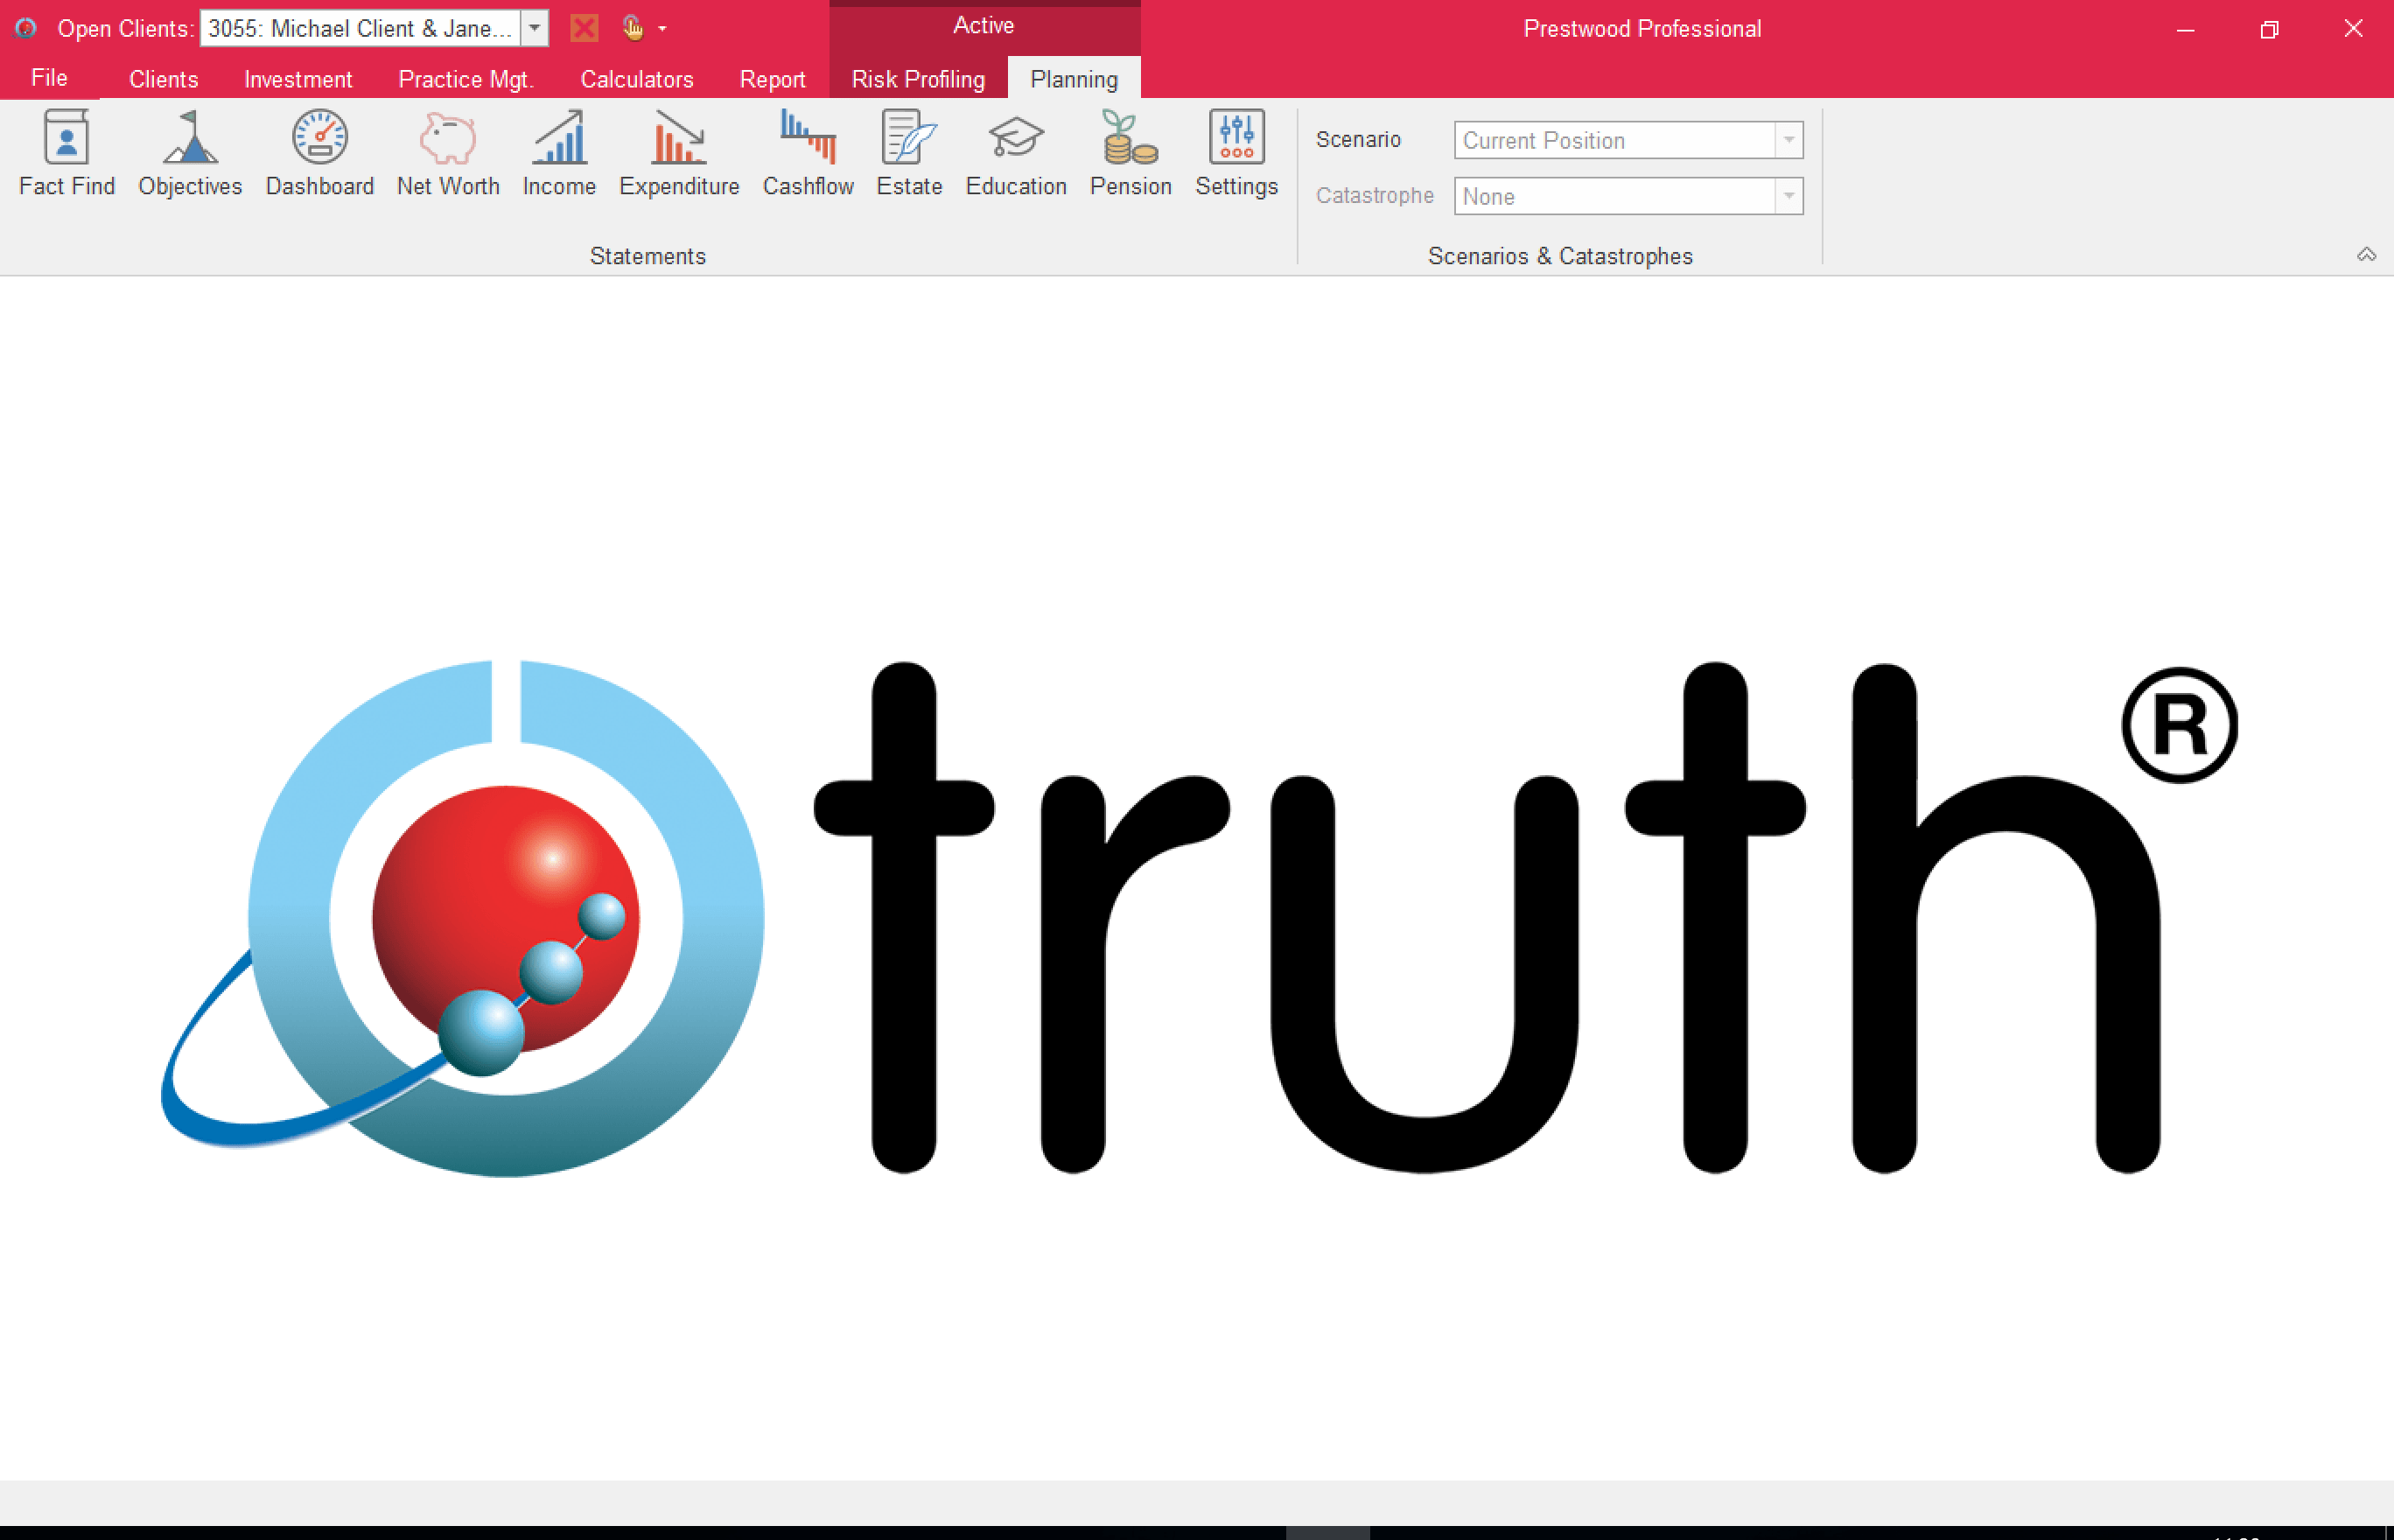Open the File menu

(49, 78)
